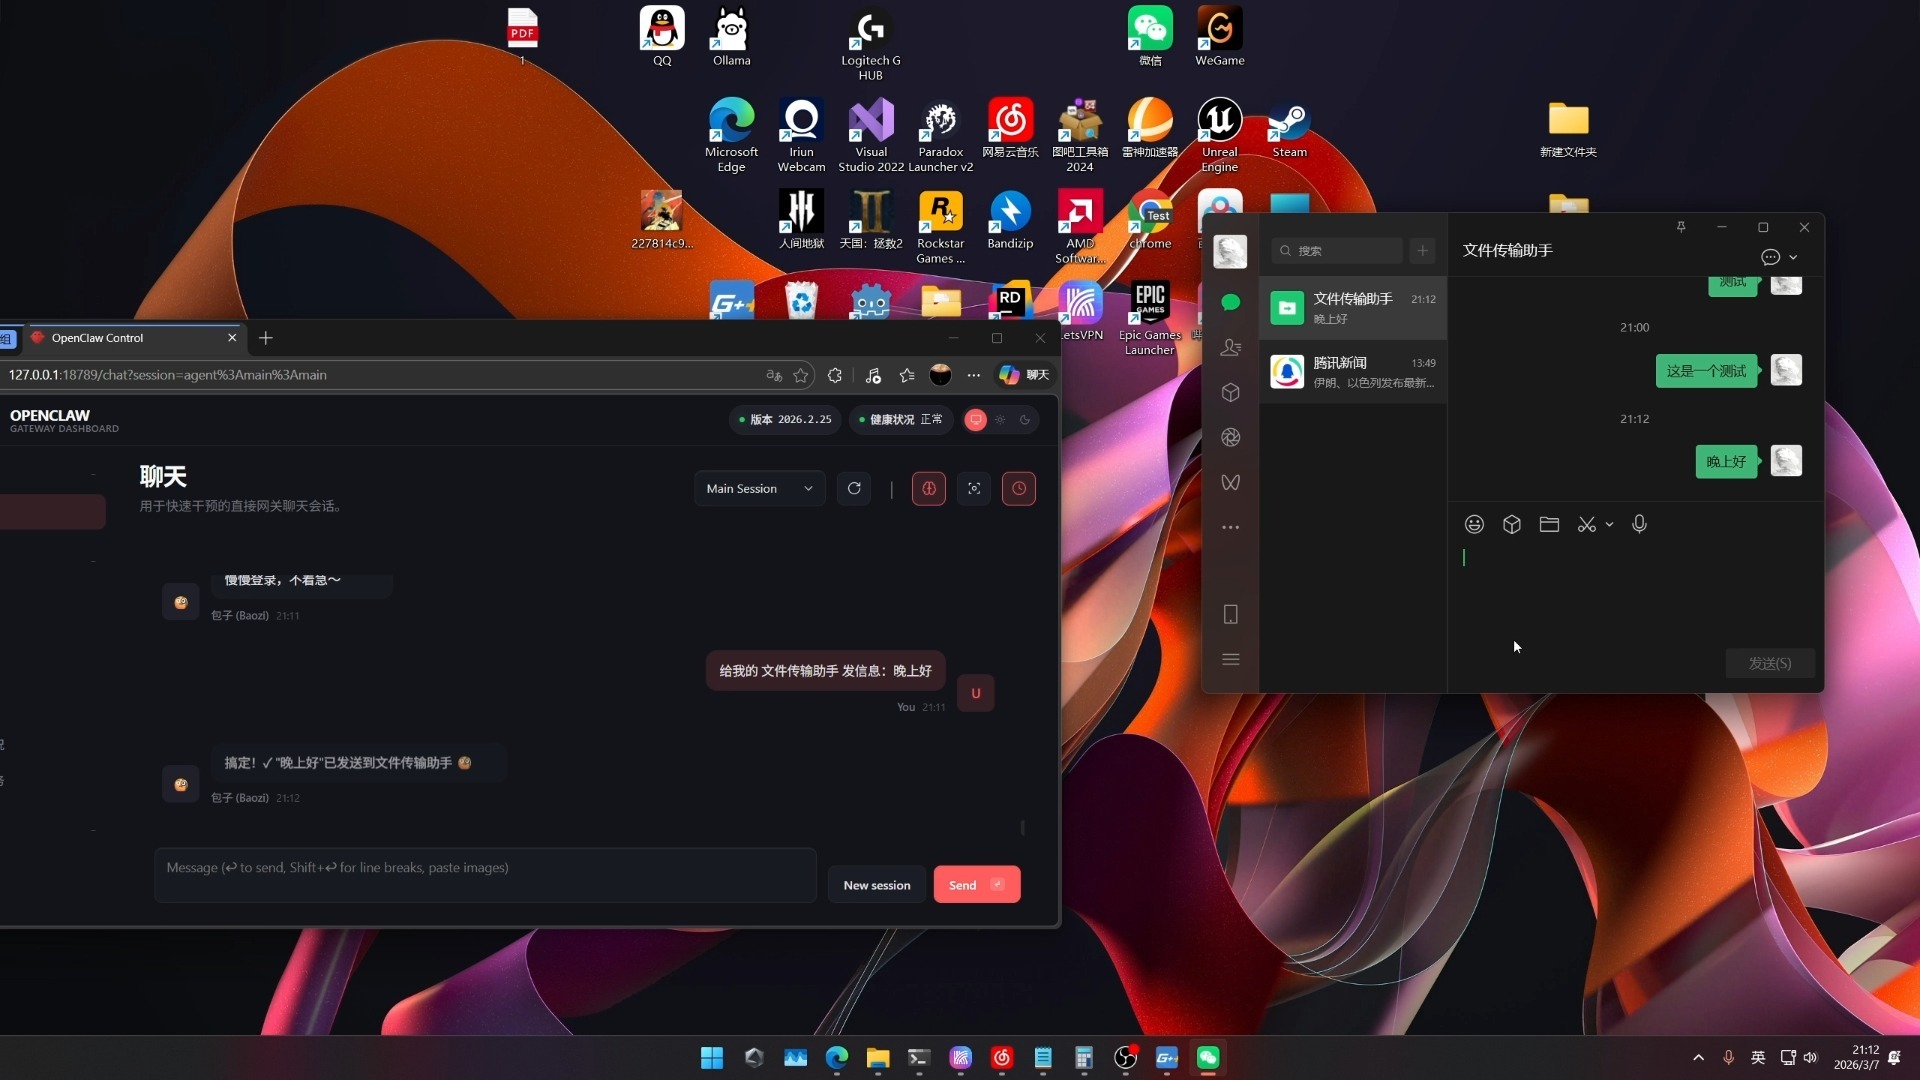1920x1080 pixels.
Task: Switch OpenClaw to light sun theme
Action: 1000,420
